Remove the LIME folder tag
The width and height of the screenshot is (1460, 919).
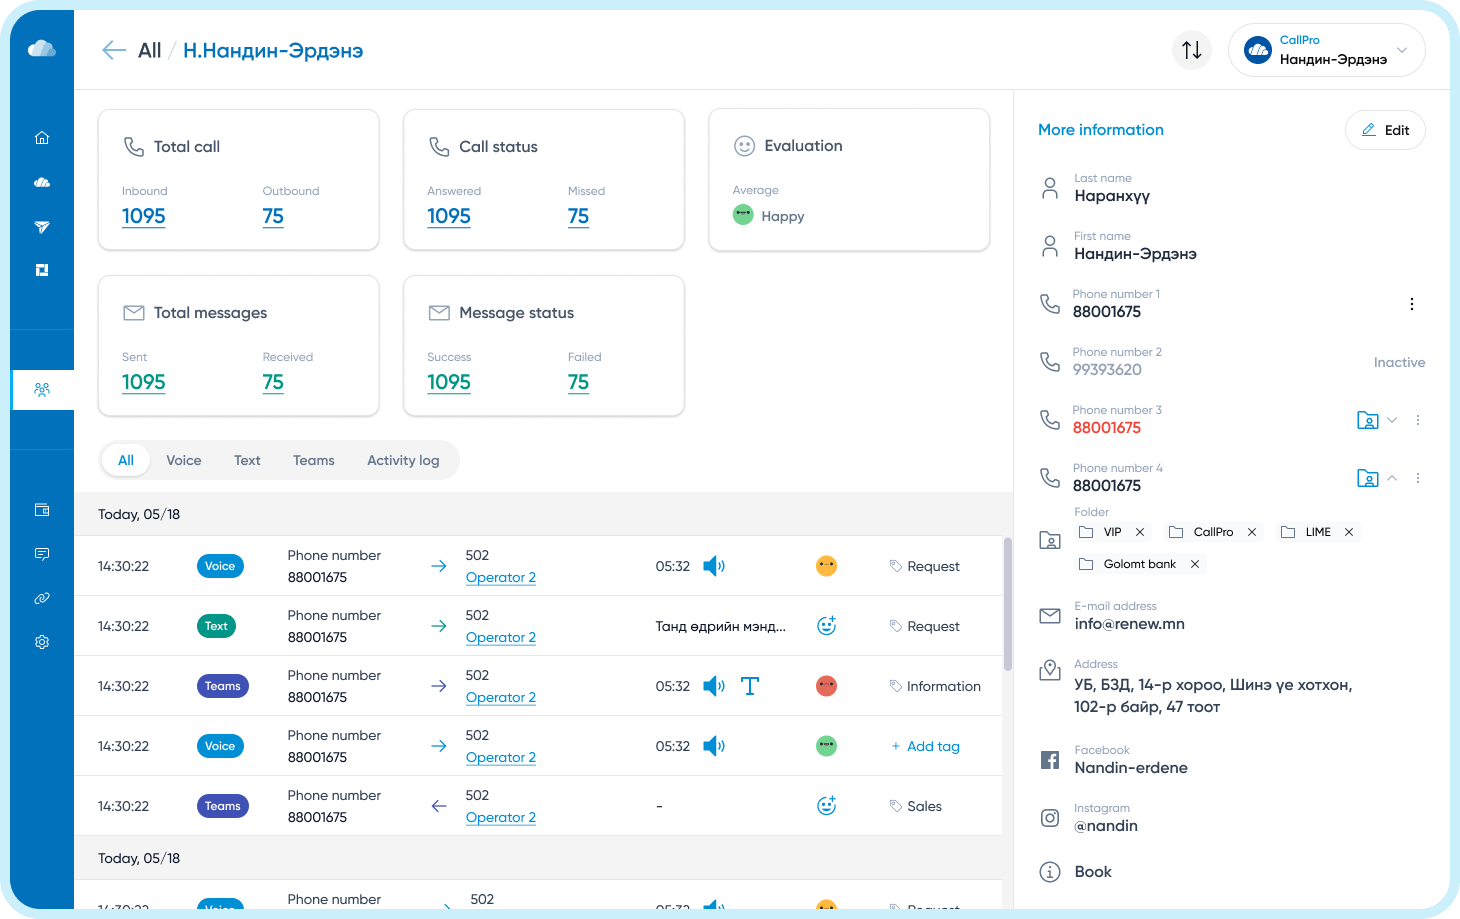pyautogui.click(x=1349, y=532)
